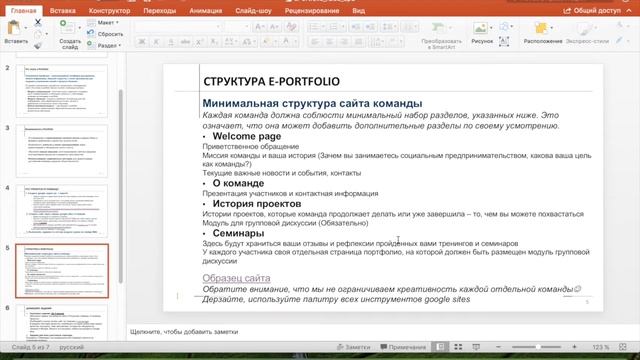Toggle superscript x² formatting
The height and width of the screenshot is (360, 640).
coord(200,42)
